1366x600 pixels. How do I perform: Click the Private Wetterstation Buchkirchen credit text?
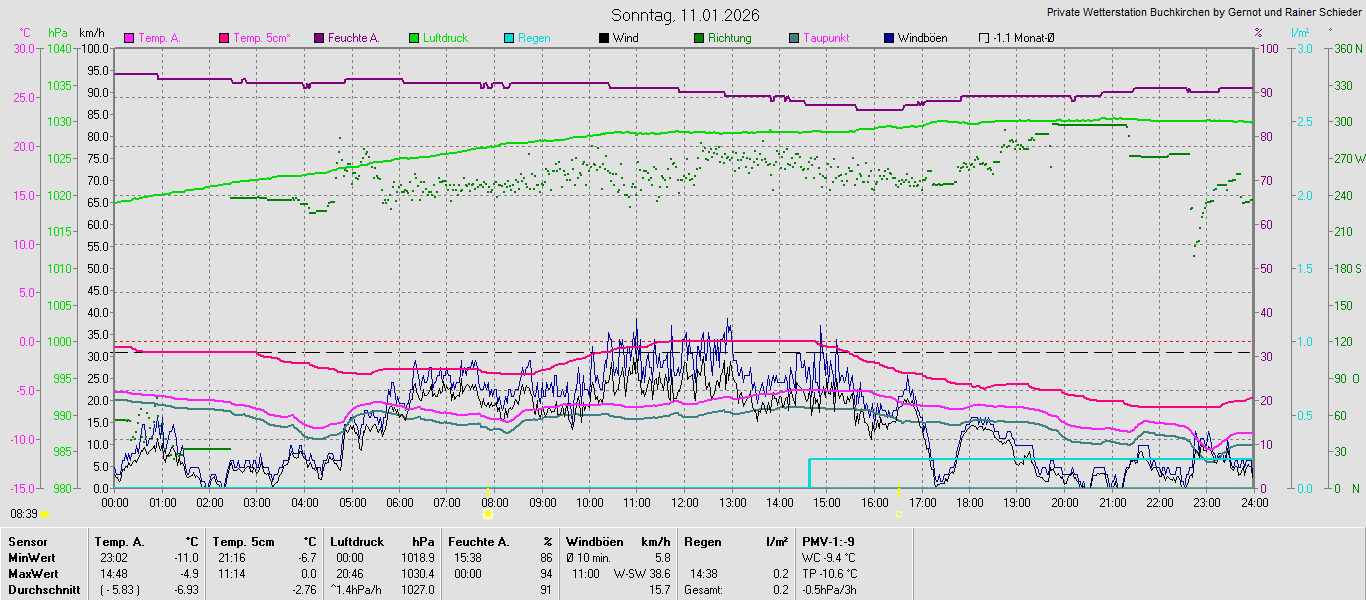(x=1204, y=13)
